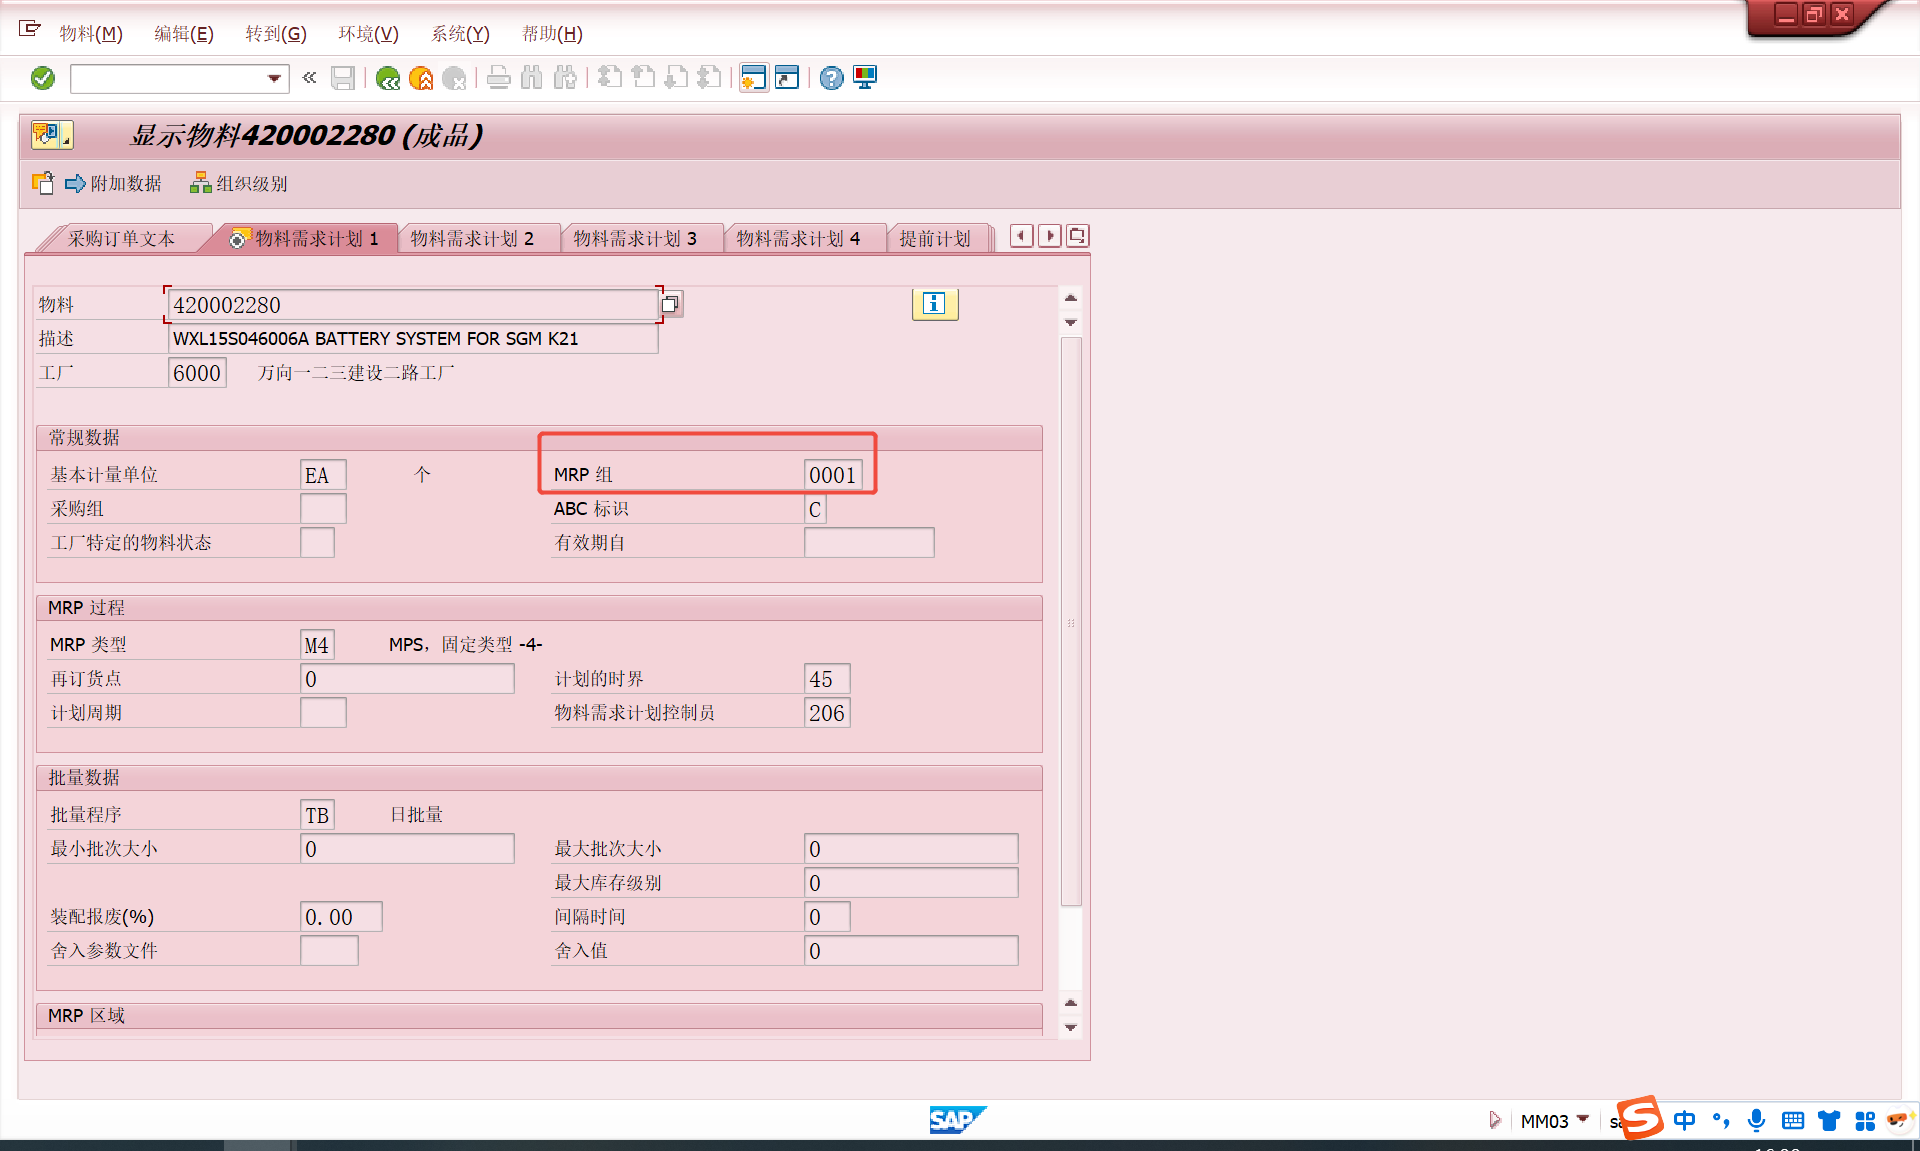Image resolution: width=1920 pixels, height=1151 pixels.
Task: Toggle punctuation mode on the Sogou bar
Action: click(1720, 1121)
